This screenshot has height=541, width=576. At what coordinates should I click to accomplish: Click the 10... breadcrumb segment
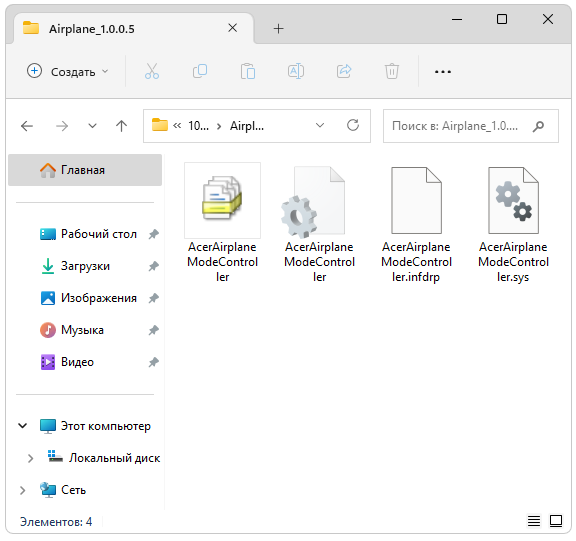(198, 126)
